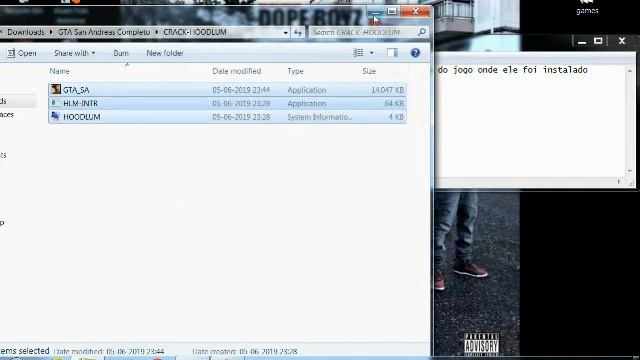Sort by the Type column header
The width and height of the screenshot is (640, 360).
click(296, 71)
